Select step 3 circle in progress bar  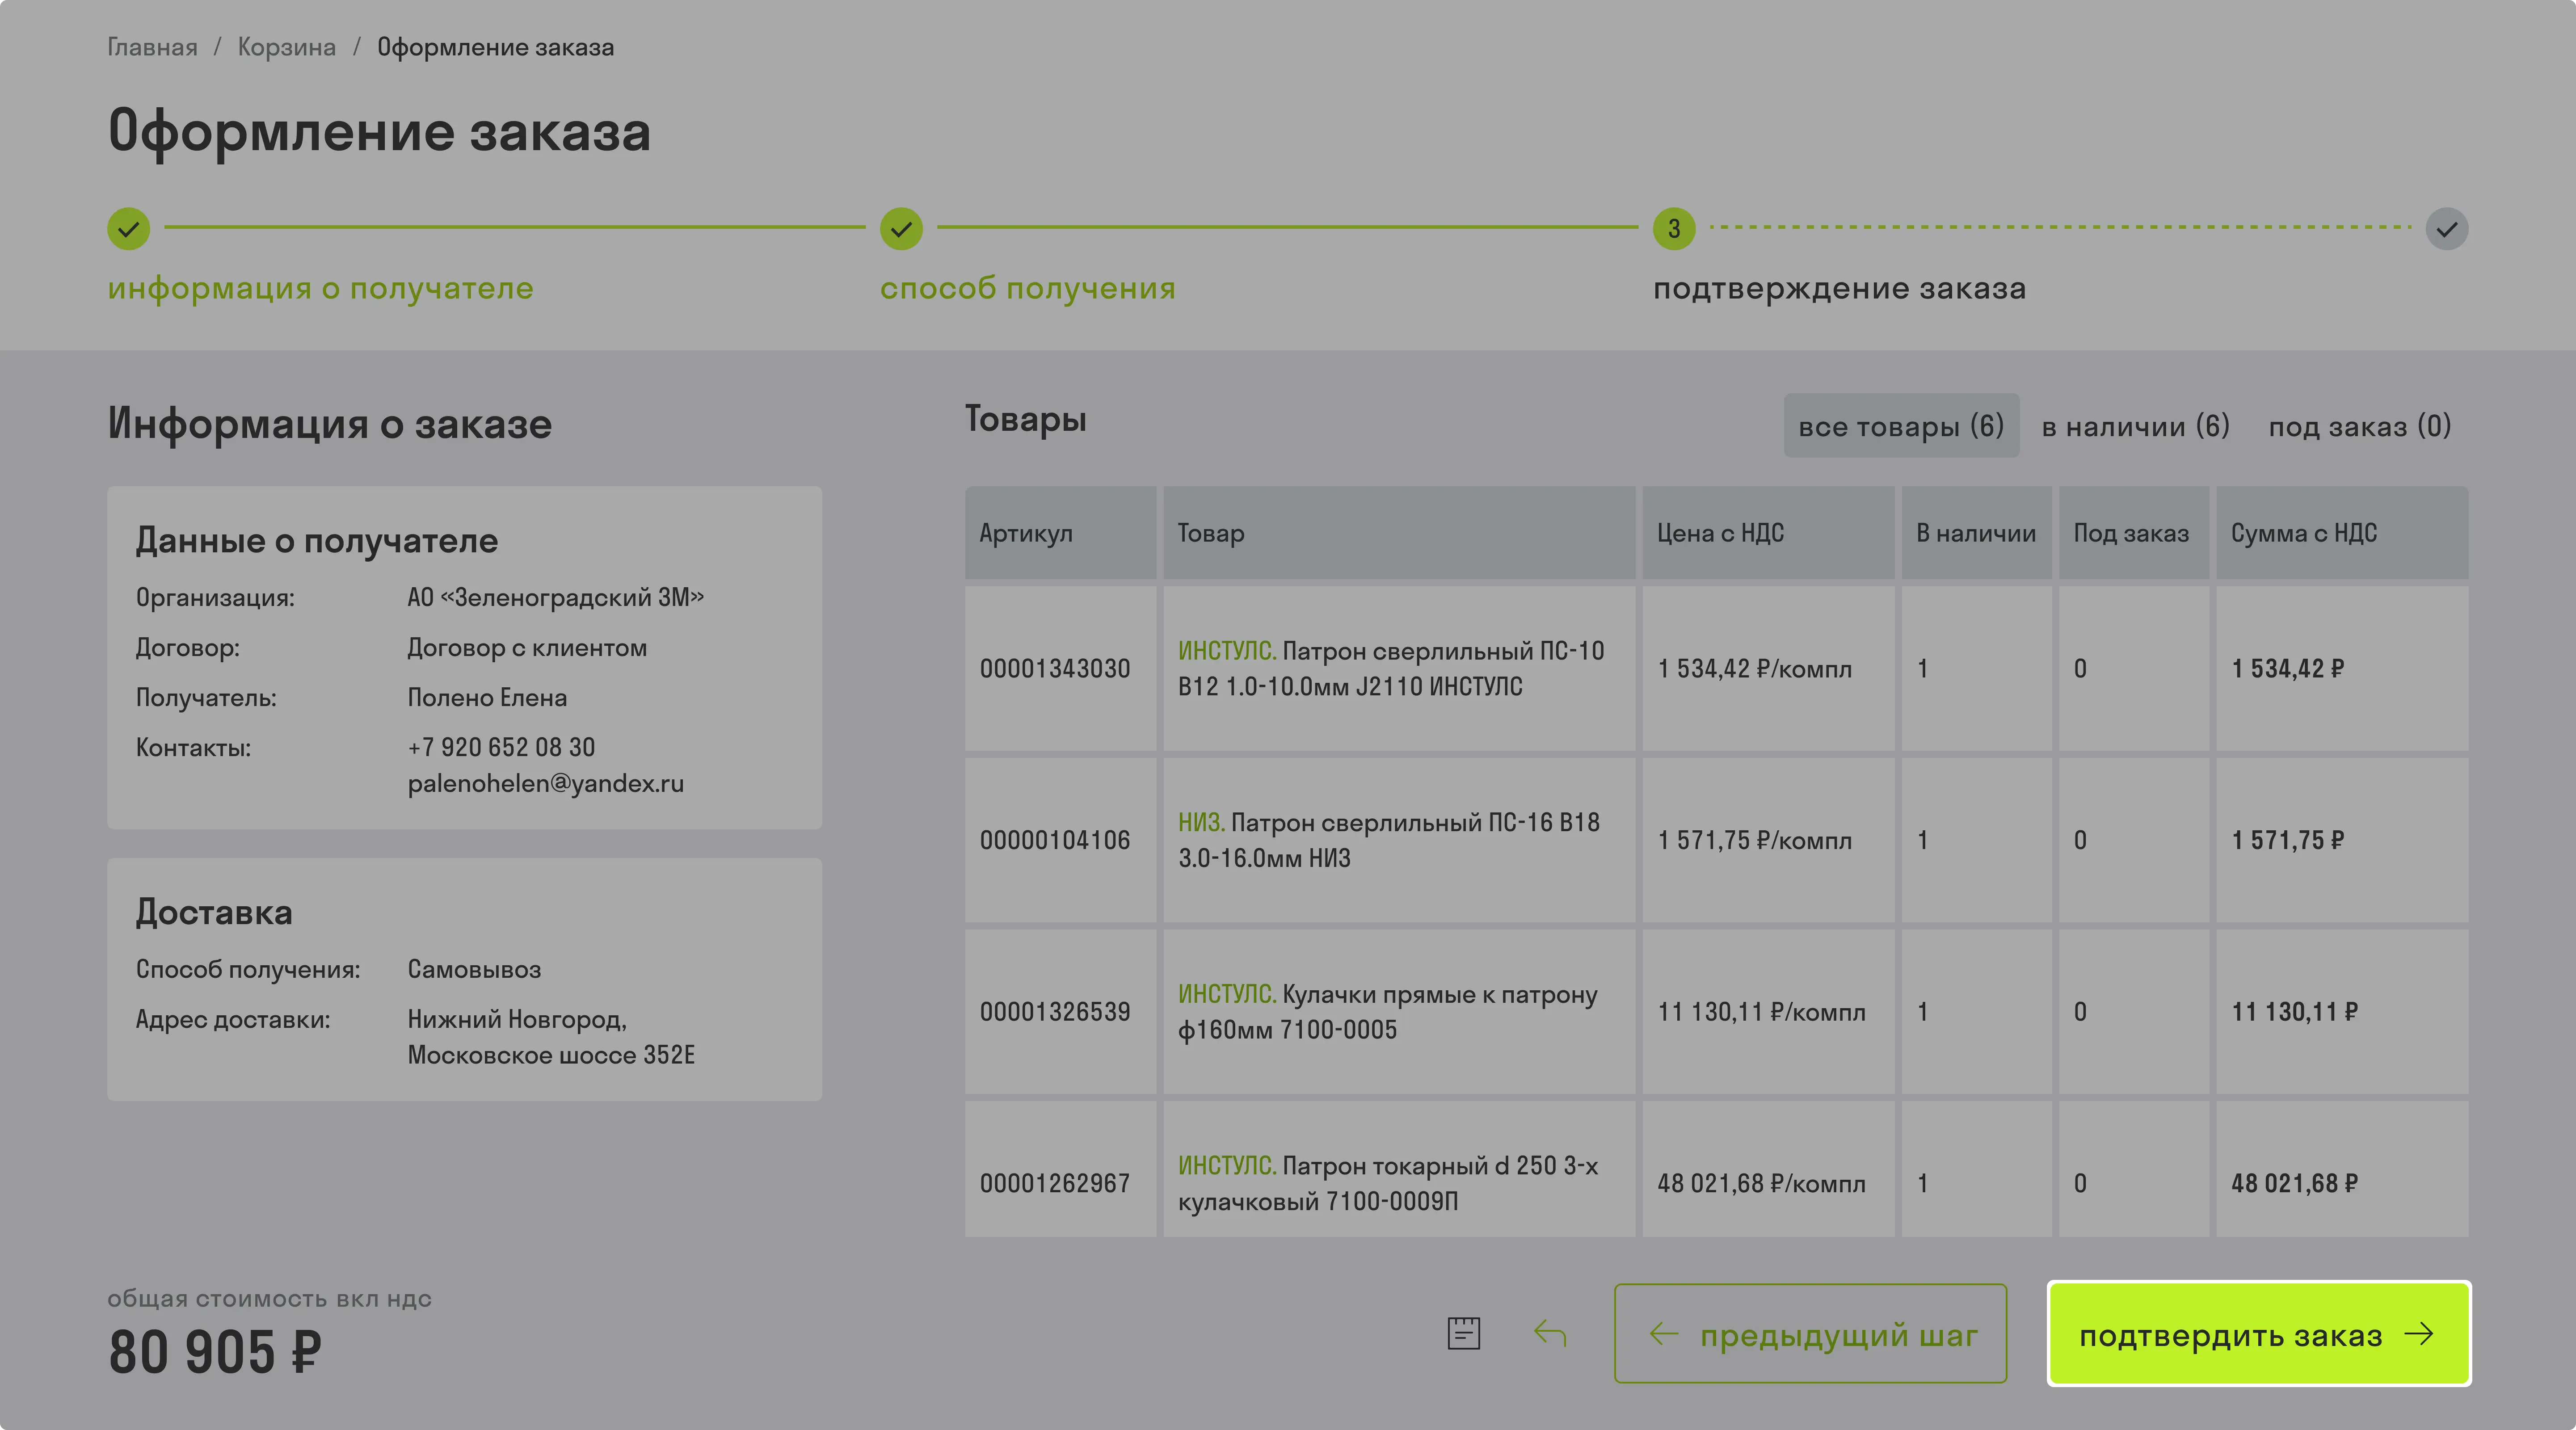pyautogui.click(x=1674, y=229)
